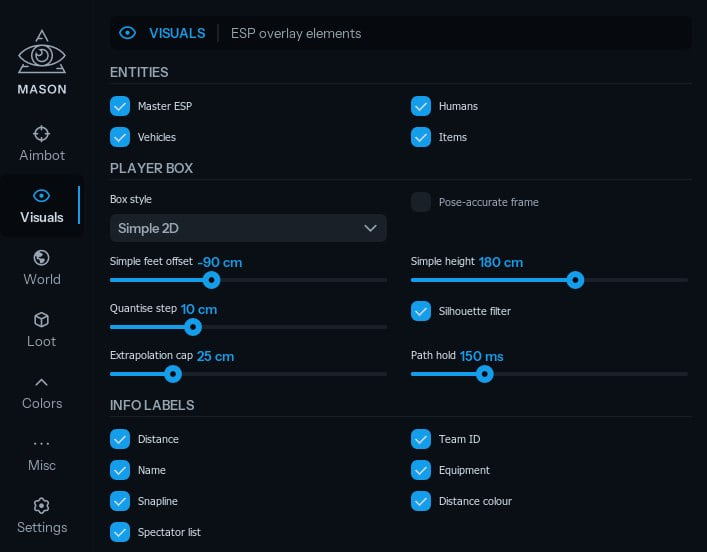This screenshot has width=707, height=552.
Task: Click the eye icon in Visuals header
Action: pyautogui.click(x=128, y=33)
